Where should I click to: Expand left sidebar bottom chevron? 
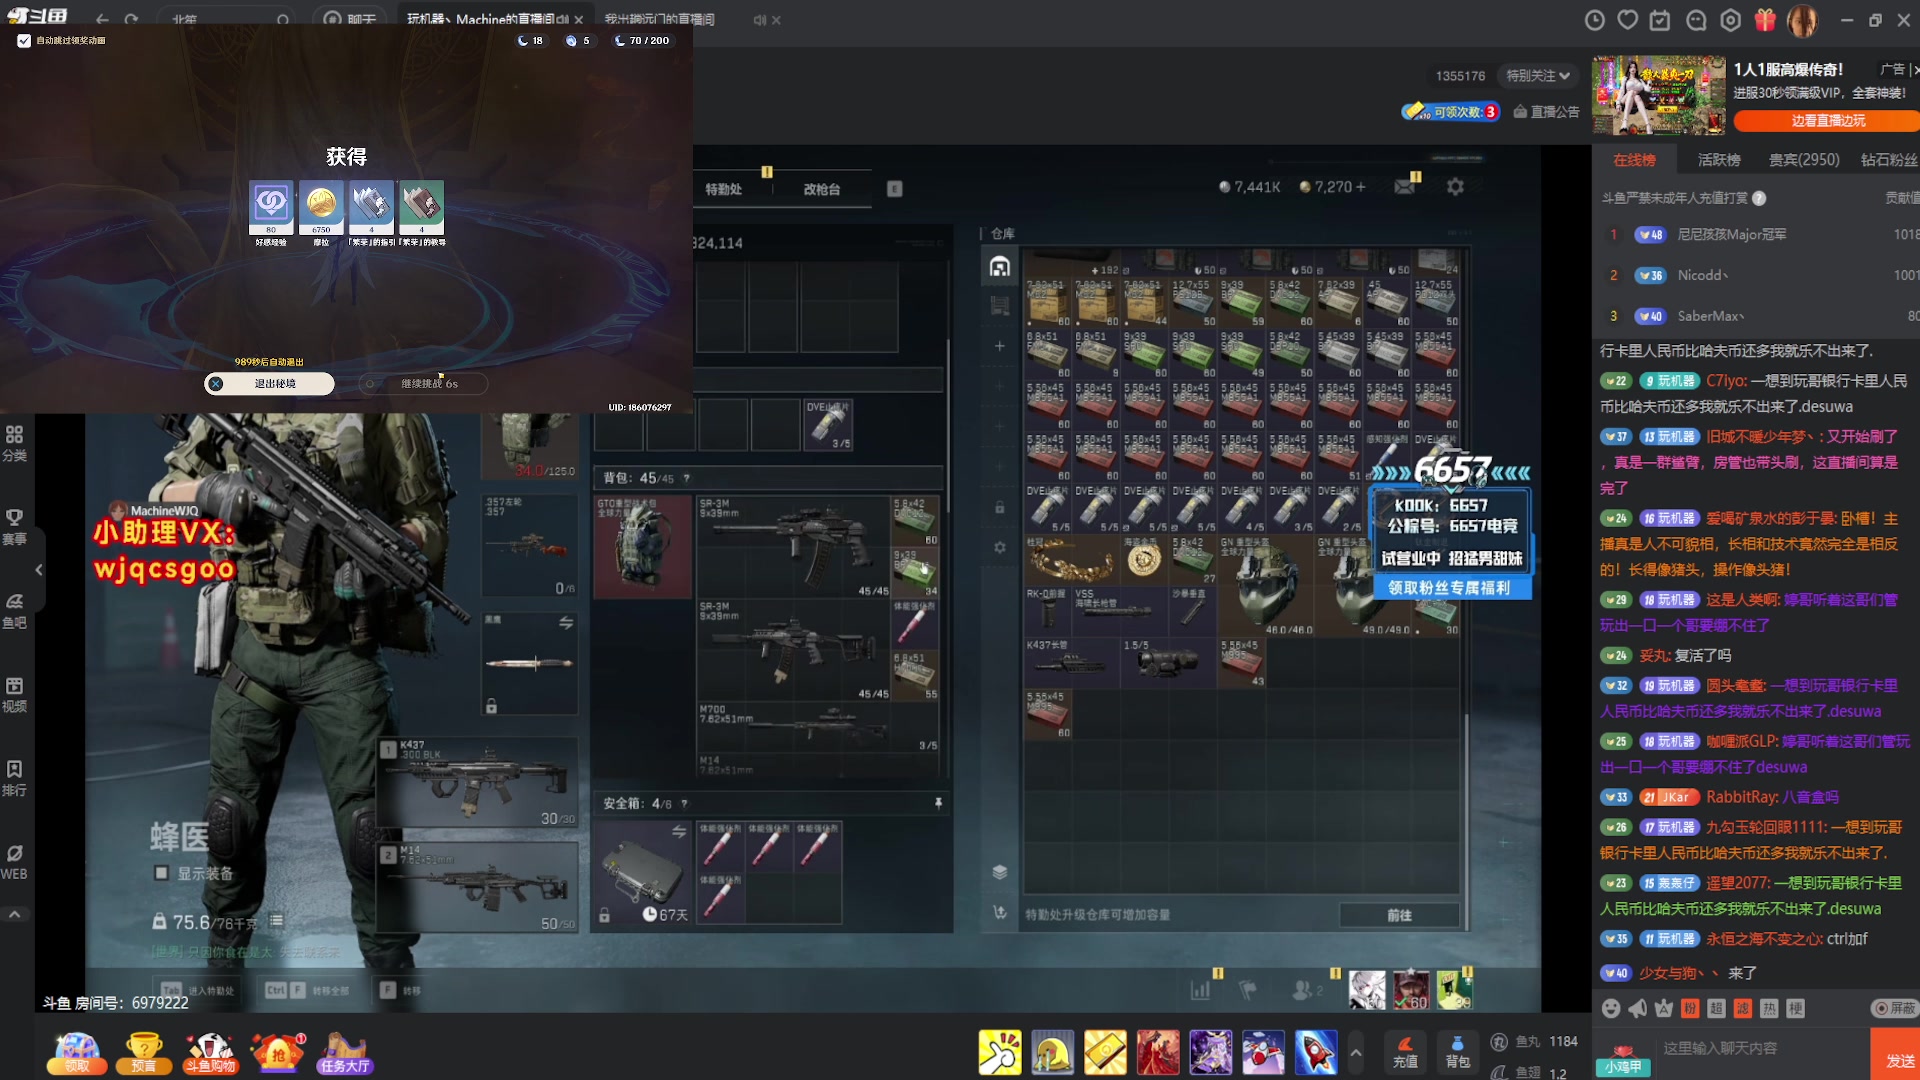[14, 914]
